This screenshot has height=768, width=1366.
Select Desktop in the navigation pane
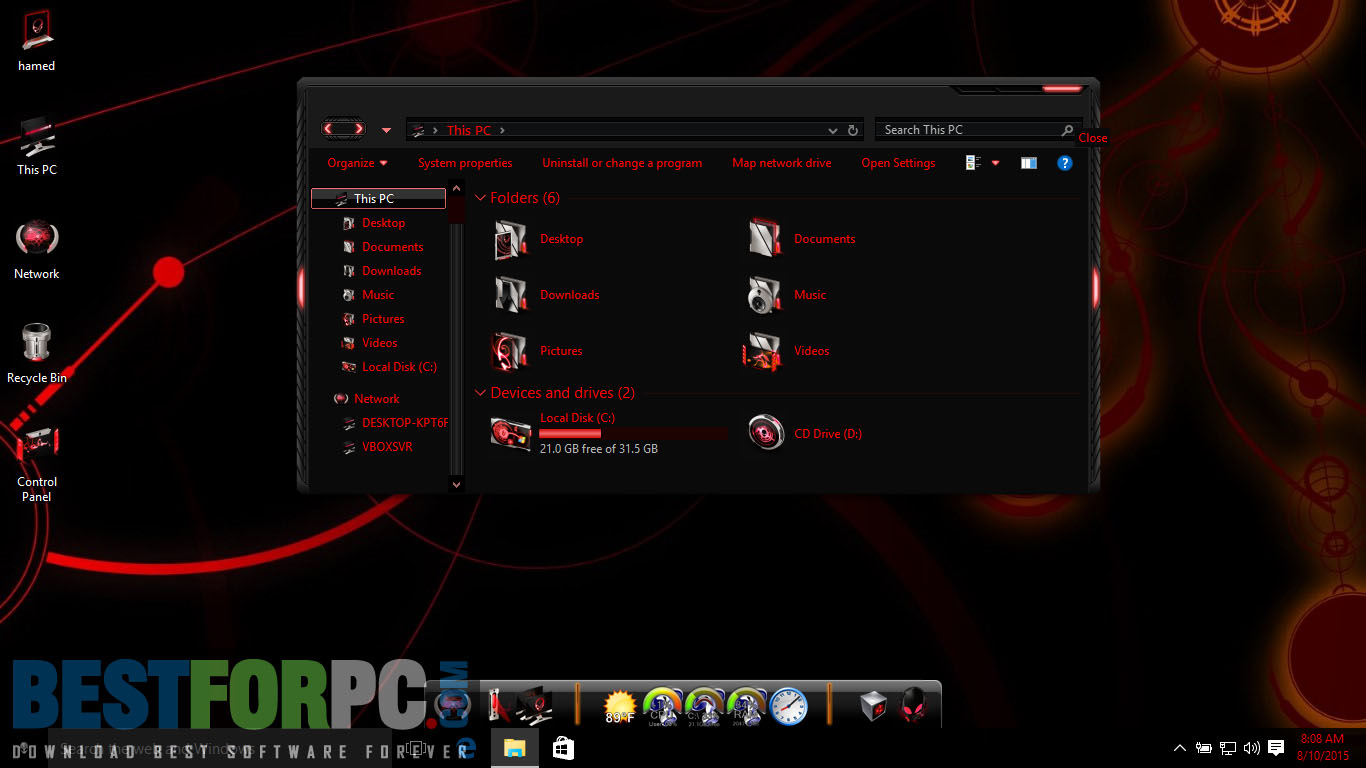coord(383,223)
